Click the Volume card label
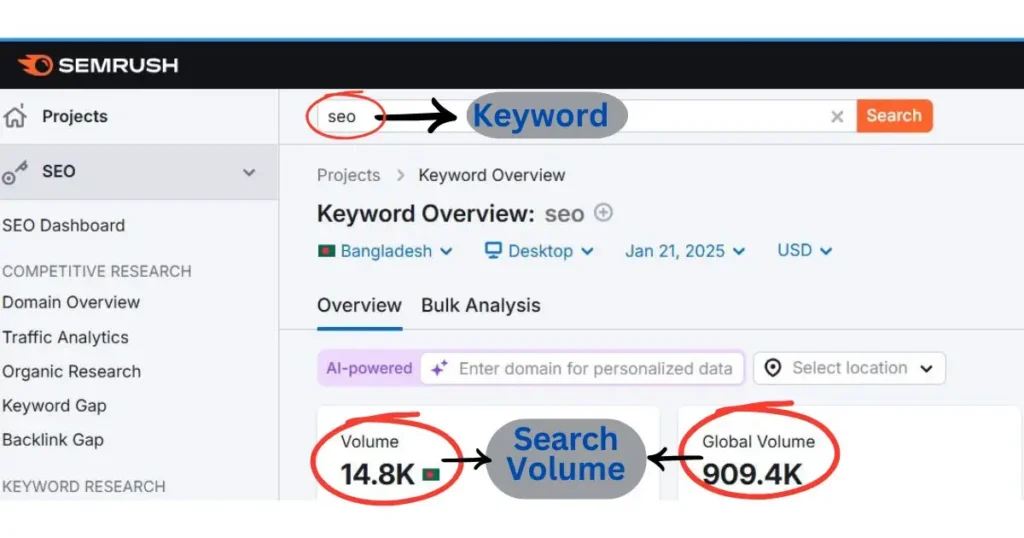Screen dimensions: 1024x538 click(x=369, y=441)
